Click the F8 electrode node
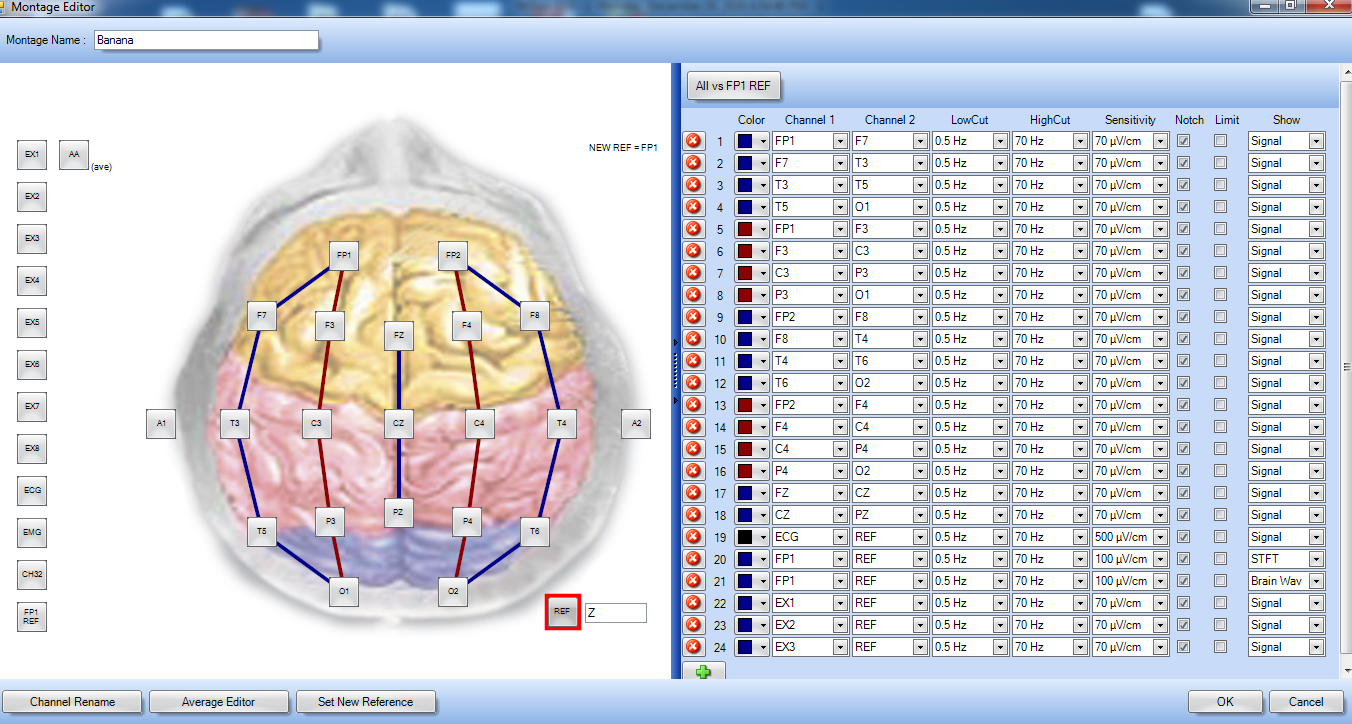This screenshot has width=1352, height=724. tap(534, 315)
